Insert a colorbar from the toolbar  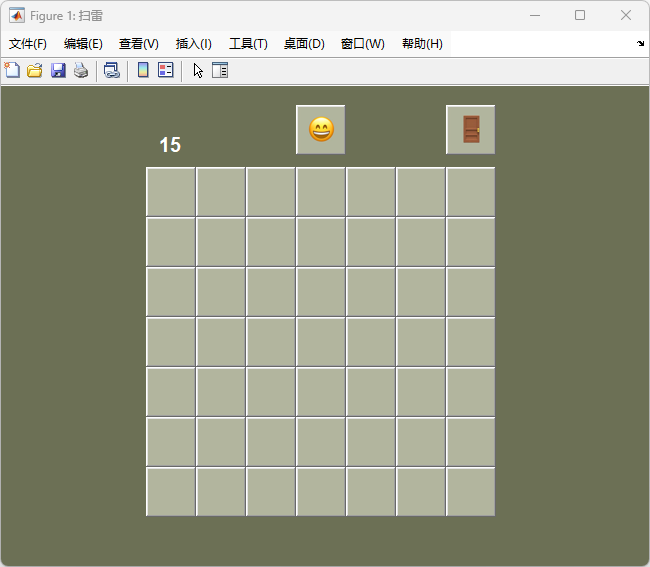pos(143,70)
